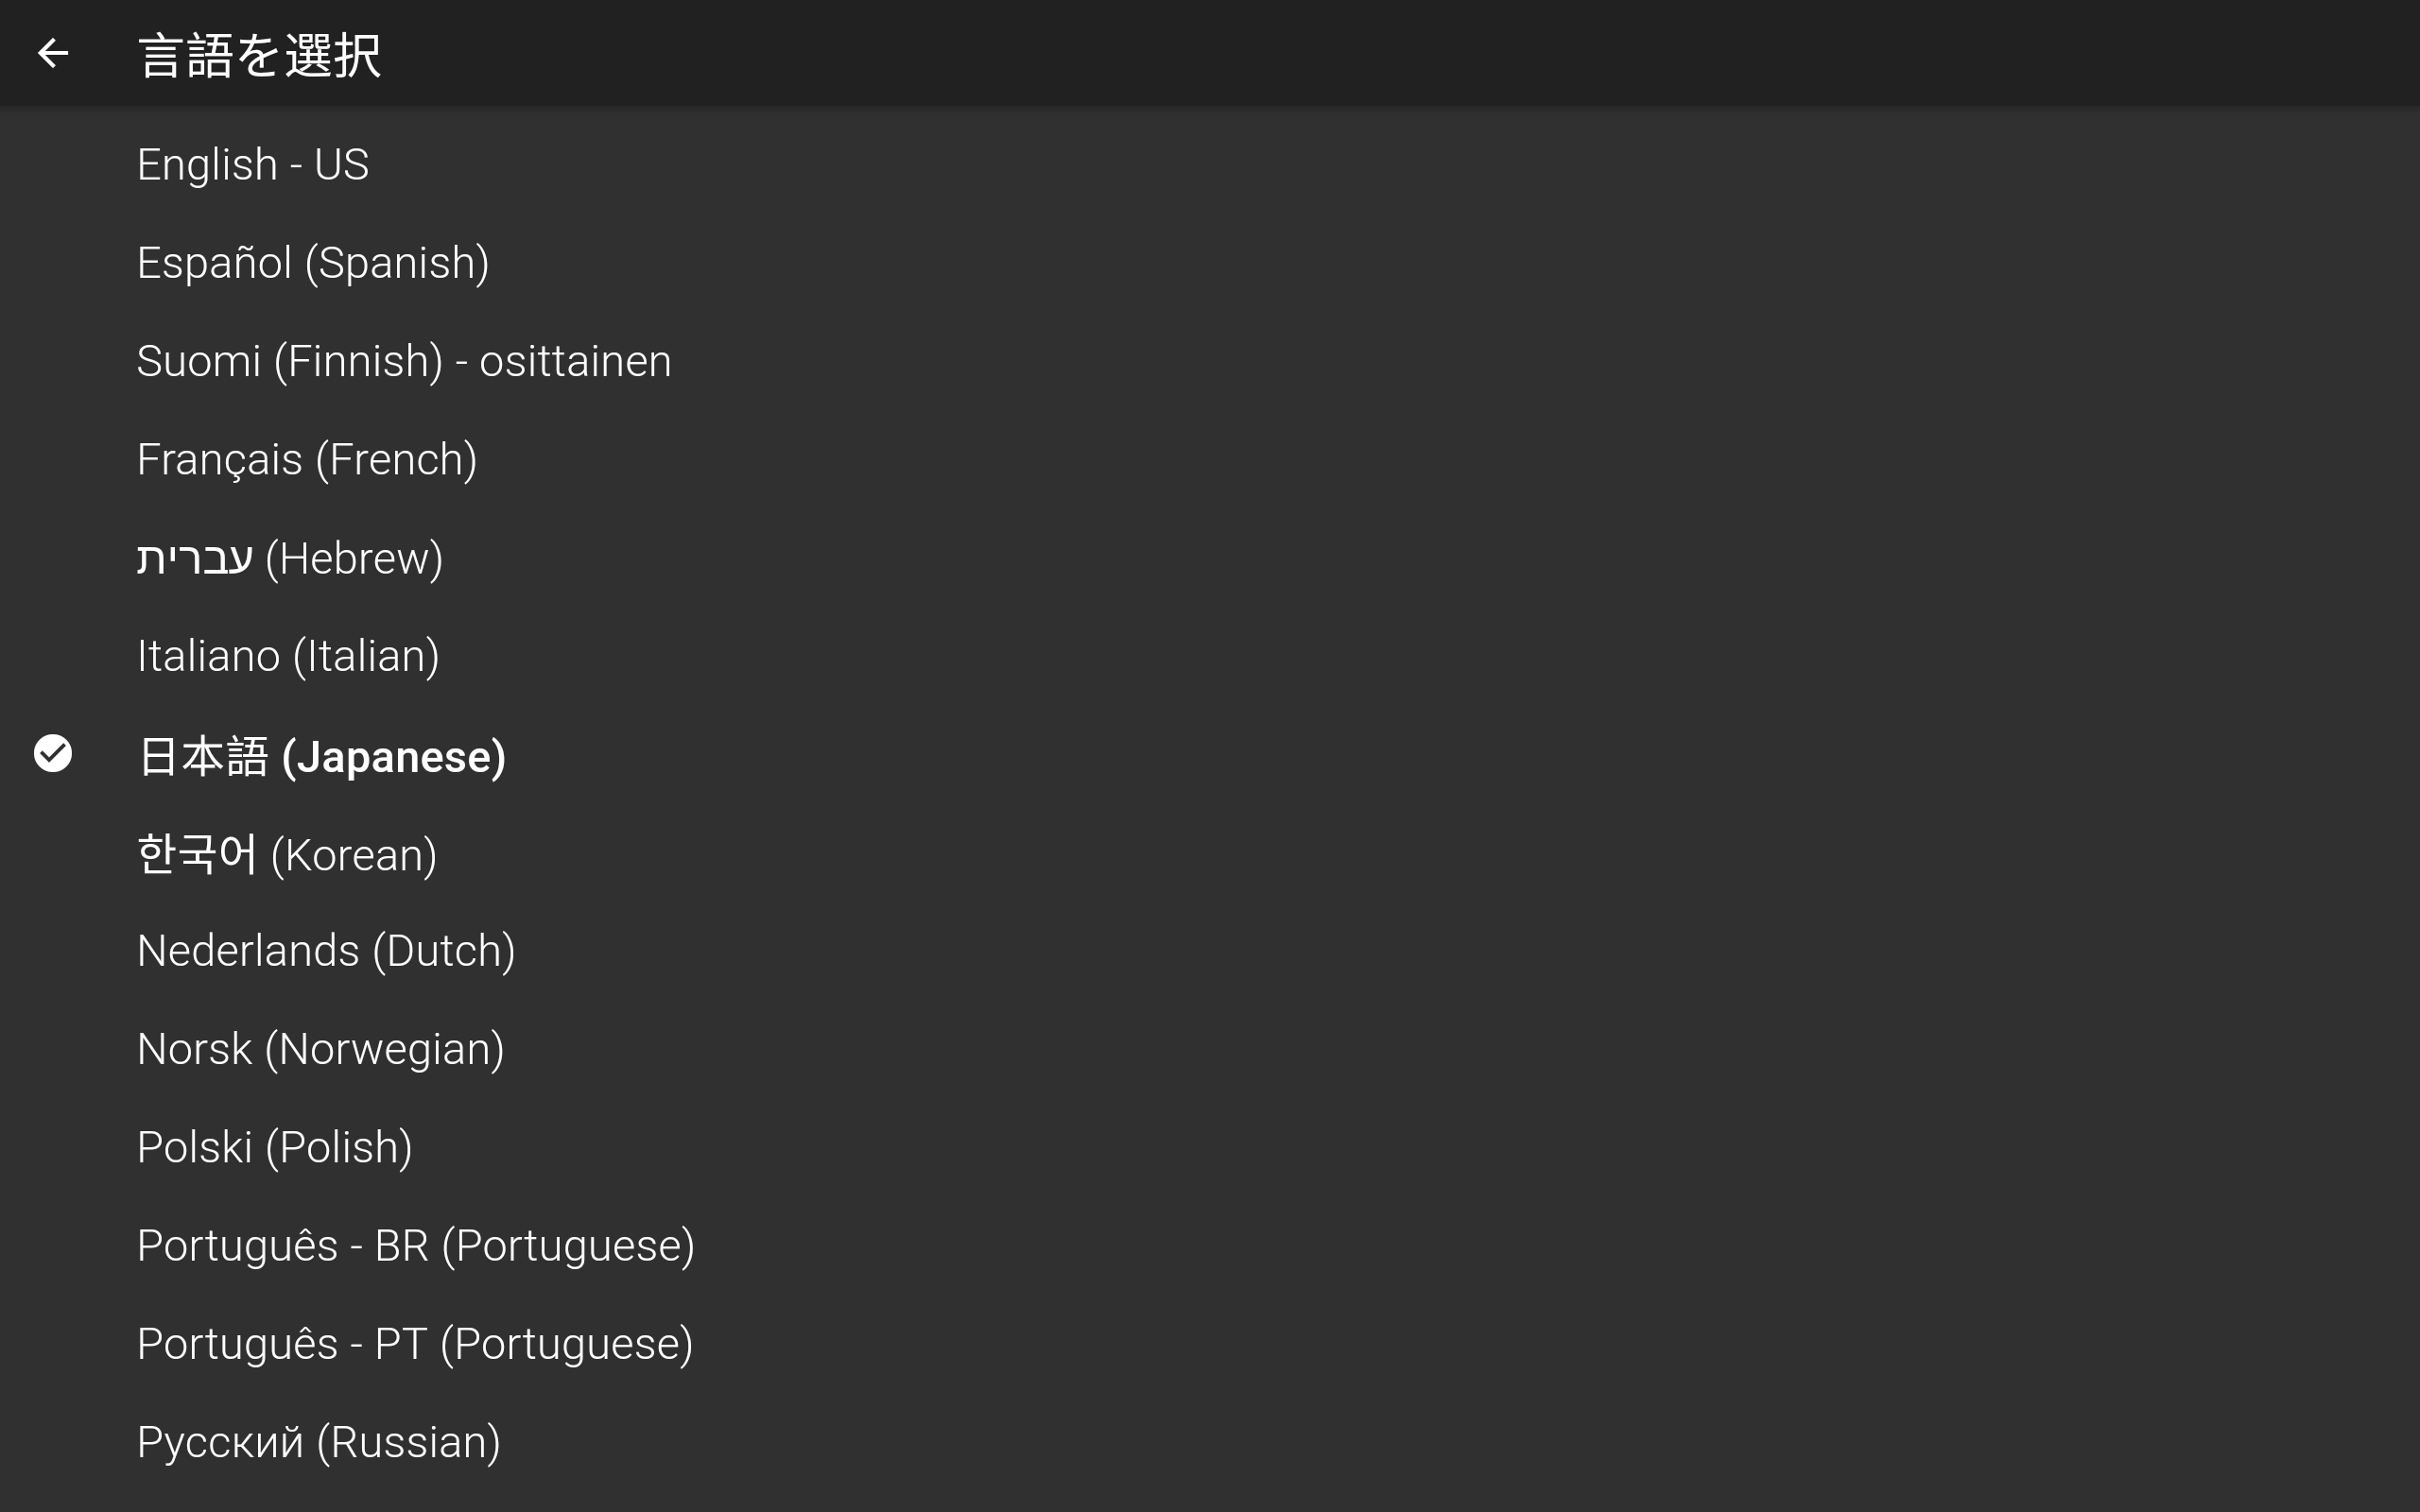Click the checkmark icon beside Japanese
2420x1512 pixels.
coord(53,754)
